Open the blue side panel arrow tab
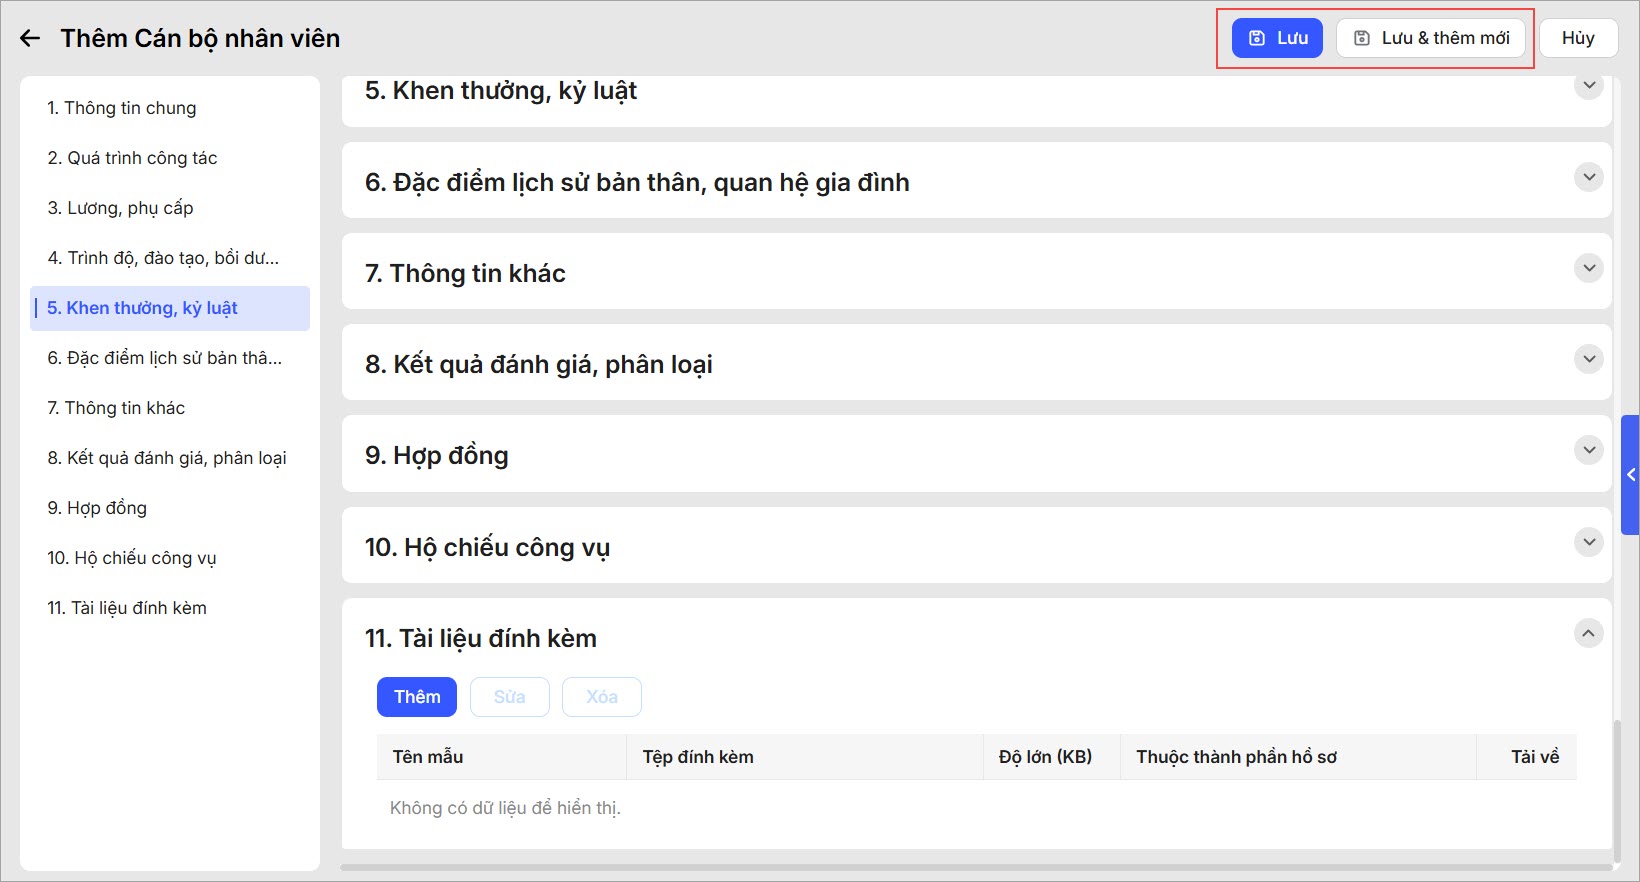Viewport: 1640px width, 882px height. pos(1631,475)
